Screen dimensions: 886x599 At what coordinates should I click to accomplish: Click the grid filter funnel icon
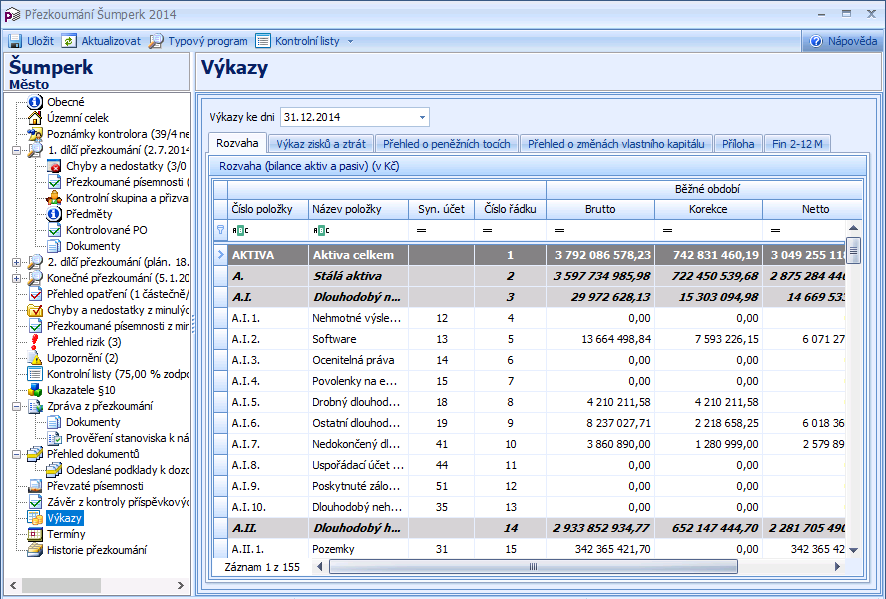(220, 230)
